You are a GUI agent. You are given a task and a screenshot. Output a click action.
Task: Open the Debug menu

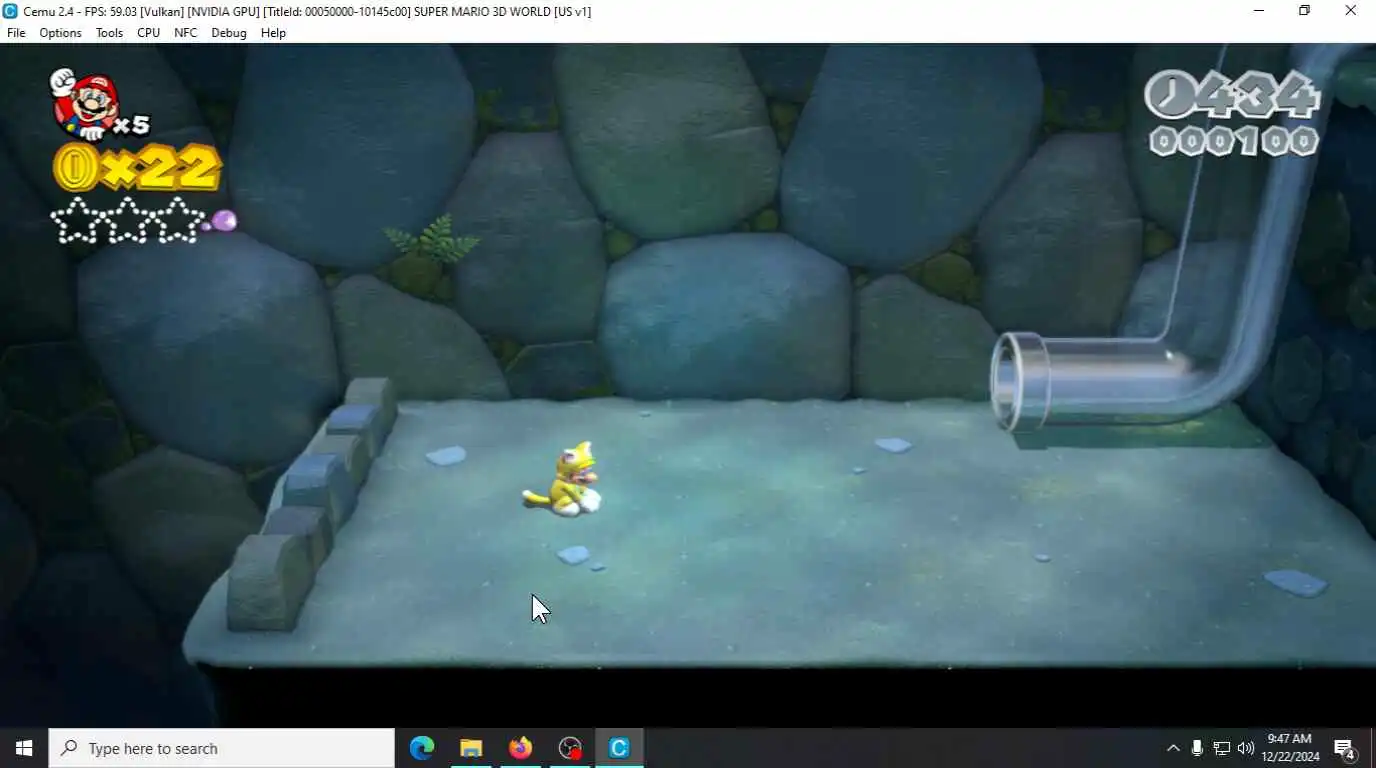[x=228, y=33]
